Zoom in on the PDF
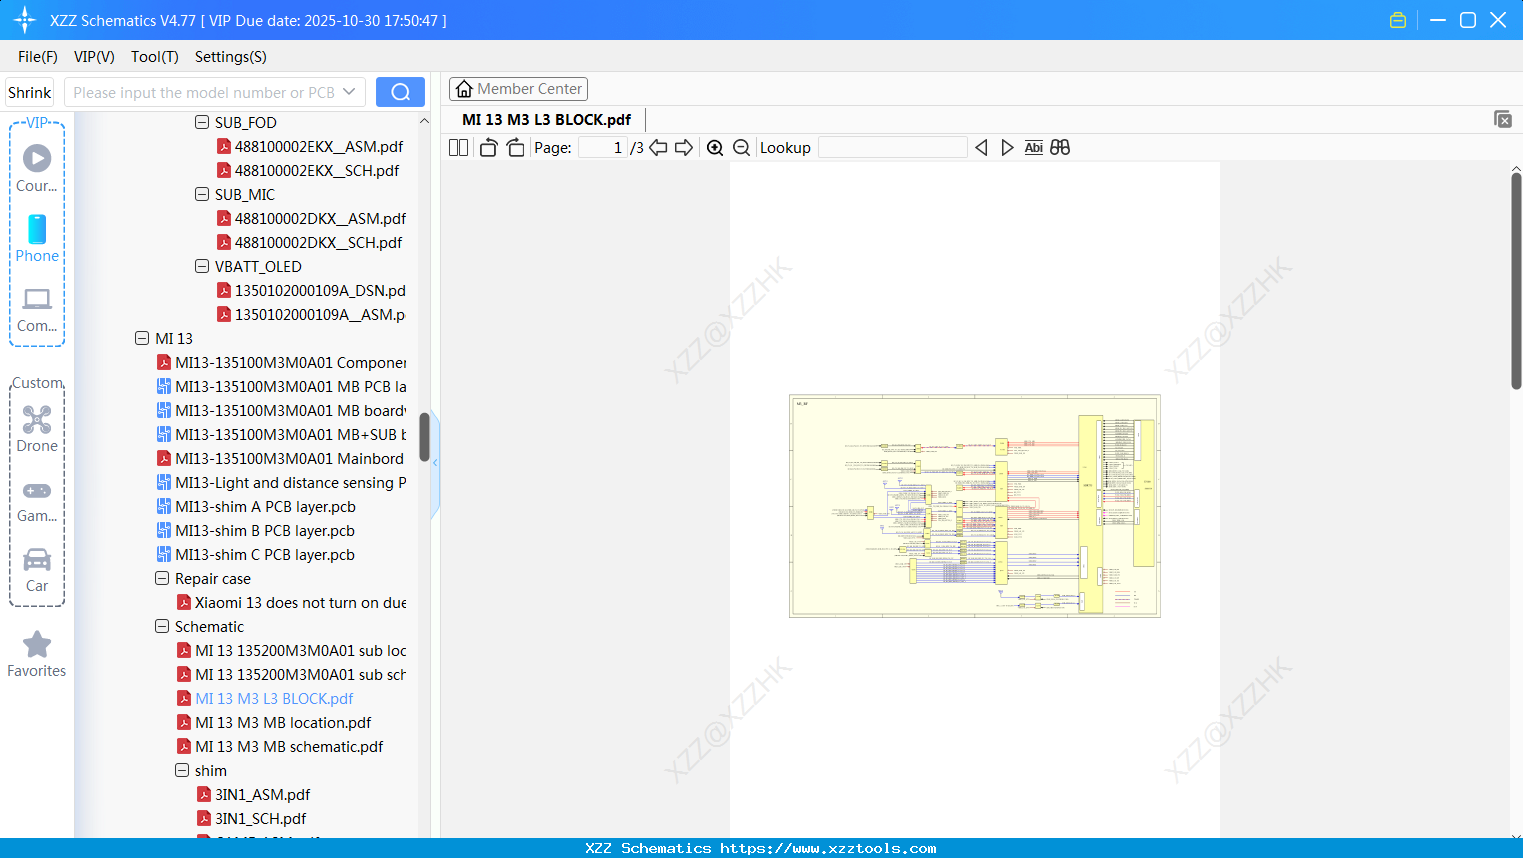Image resolution: width=1523 pixels, height=858 pixels. click(715, 148)
